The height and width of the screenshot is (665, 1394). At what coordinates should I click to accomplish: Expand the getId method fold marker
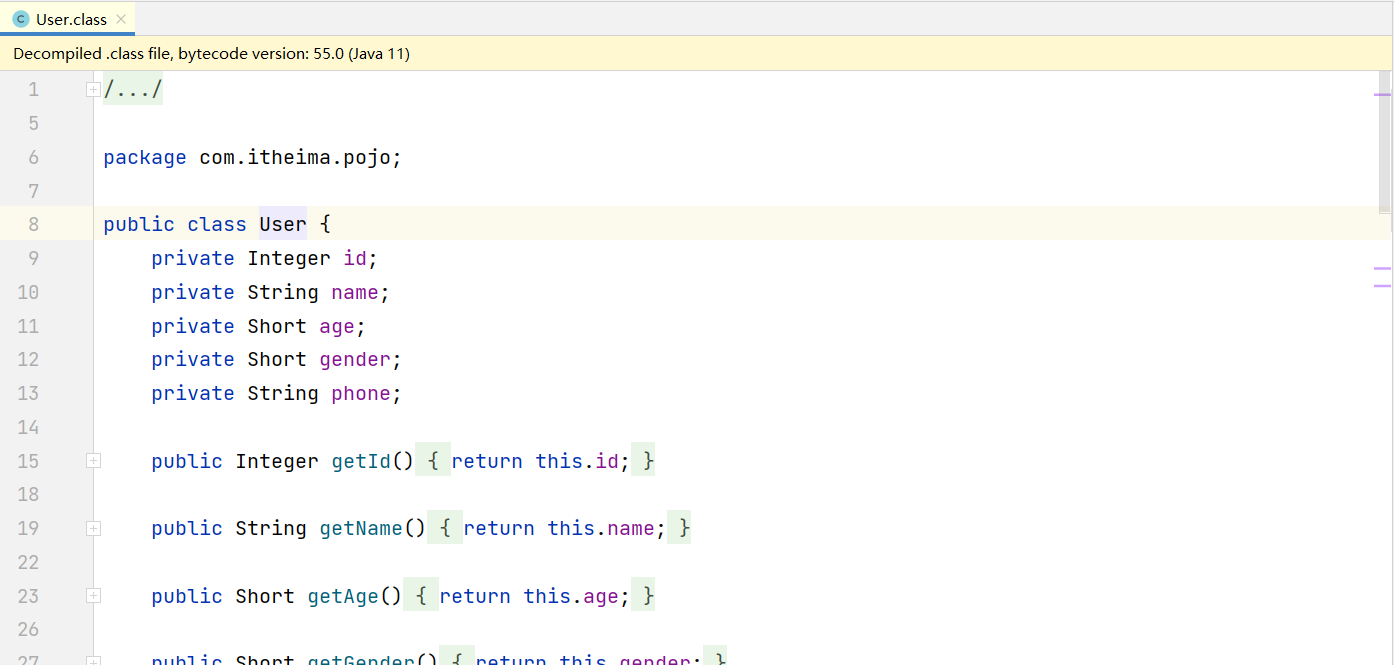(x=93, y=461)
